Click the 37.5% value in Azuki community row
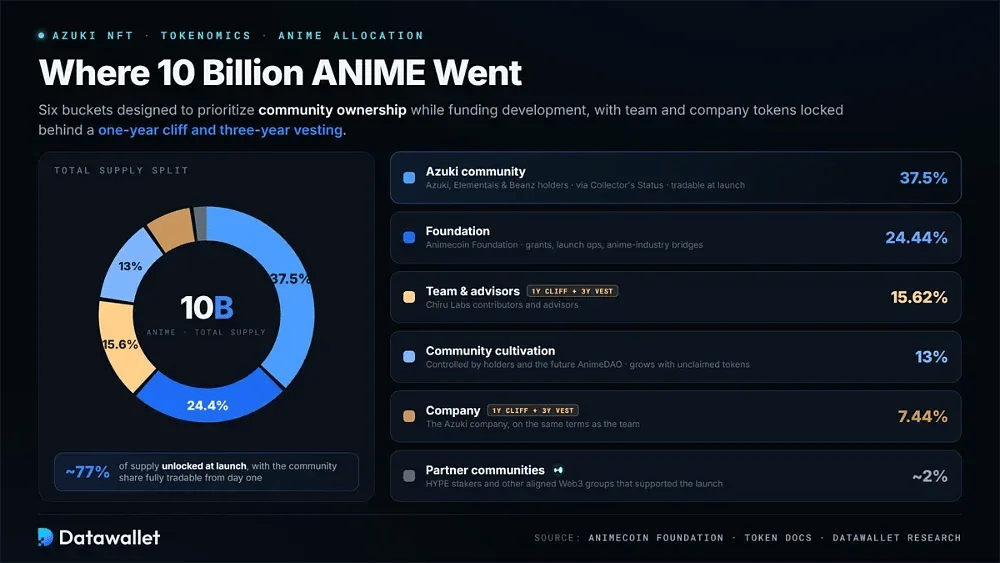Image resolution: width=1000 pixels, height=563 pixels. [x=923, y=178]
